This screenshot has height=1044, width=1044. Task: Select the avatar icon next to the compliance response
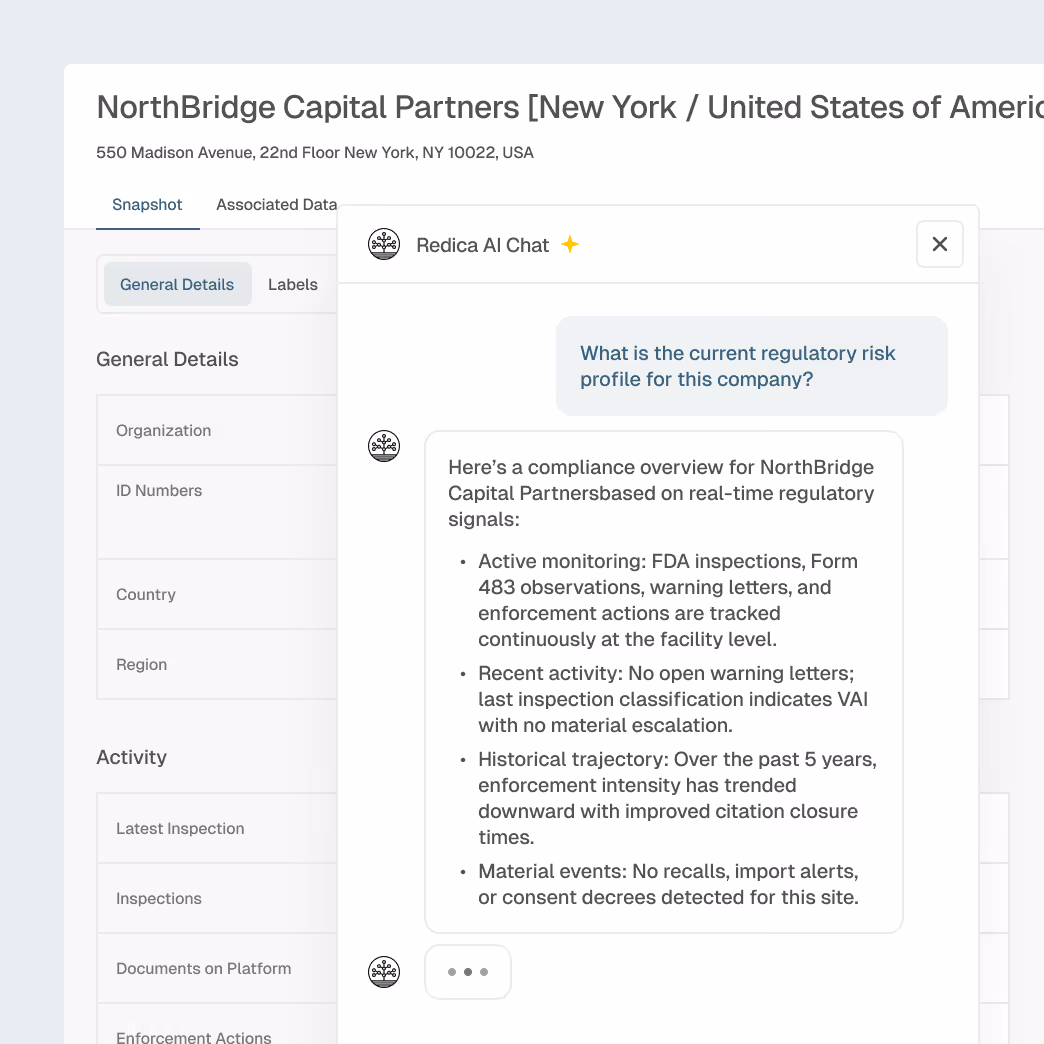click(x=384, y=446)
